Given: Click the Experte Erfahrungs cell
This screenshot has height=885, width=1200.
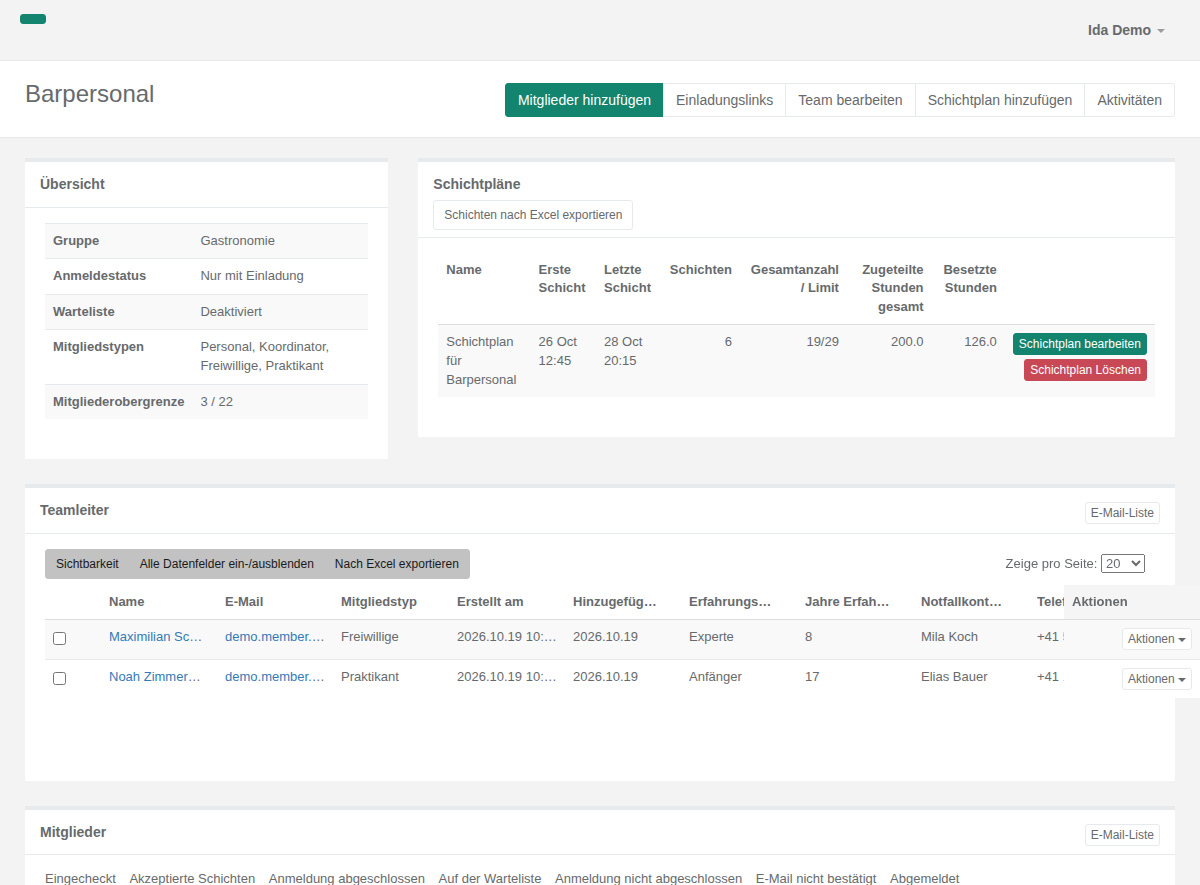Looking at the screenshot, I should [711, 637].
